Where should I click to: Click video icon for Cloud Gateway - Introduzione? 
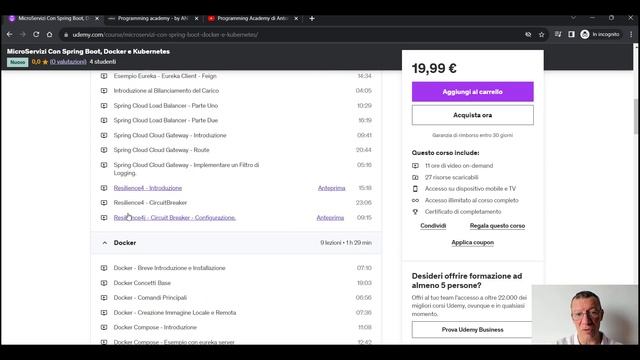pos(104,135)
